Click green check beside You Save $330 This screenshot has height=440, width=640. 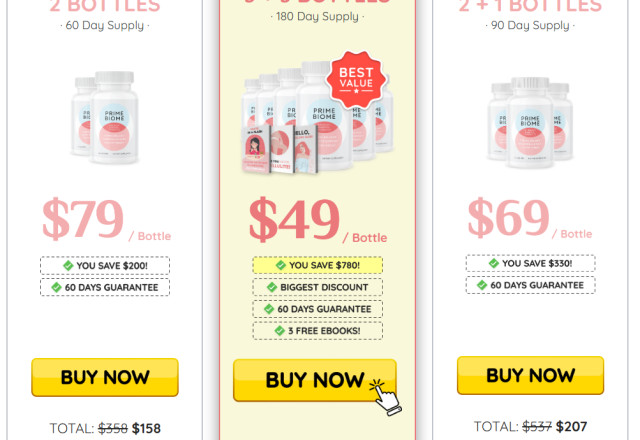[493, 263]
